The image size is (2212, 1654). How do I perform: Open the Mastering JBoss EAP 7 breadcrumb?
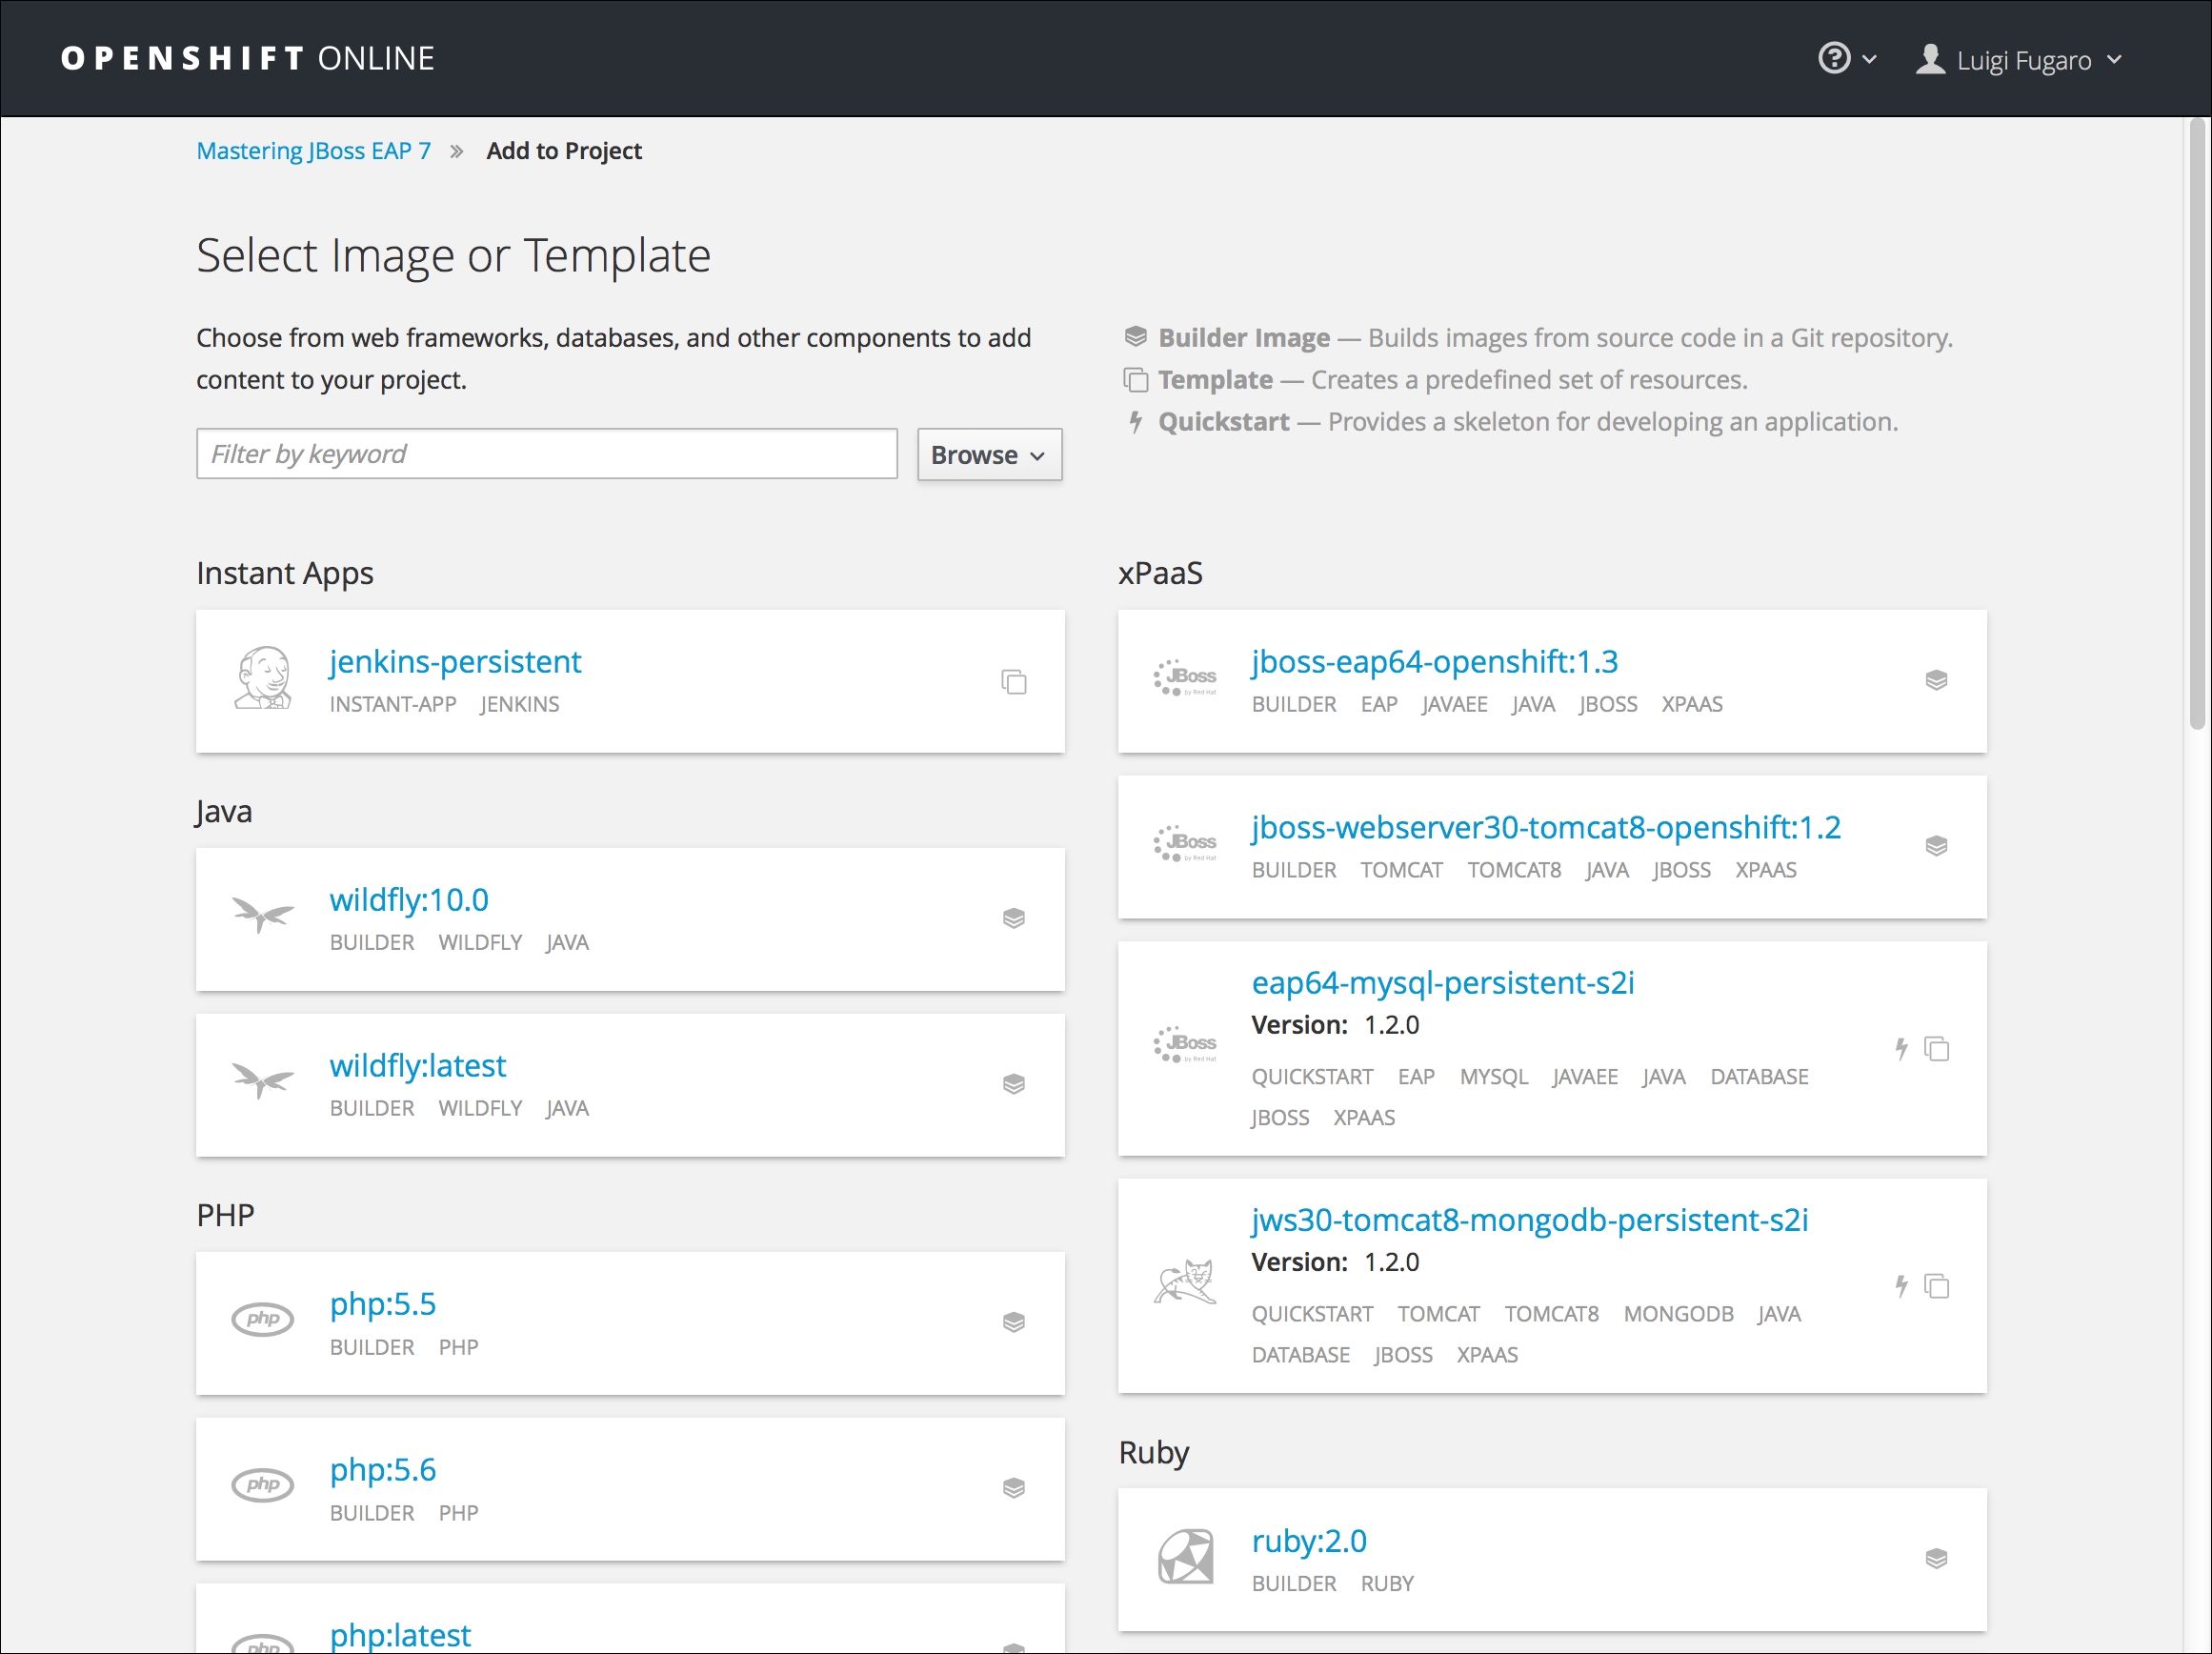tap(313, 151)
